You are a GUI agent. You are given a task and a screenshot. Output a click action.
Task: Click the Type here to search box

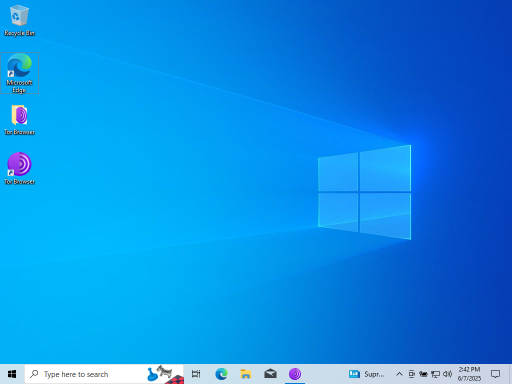click(x=104, y=374)
